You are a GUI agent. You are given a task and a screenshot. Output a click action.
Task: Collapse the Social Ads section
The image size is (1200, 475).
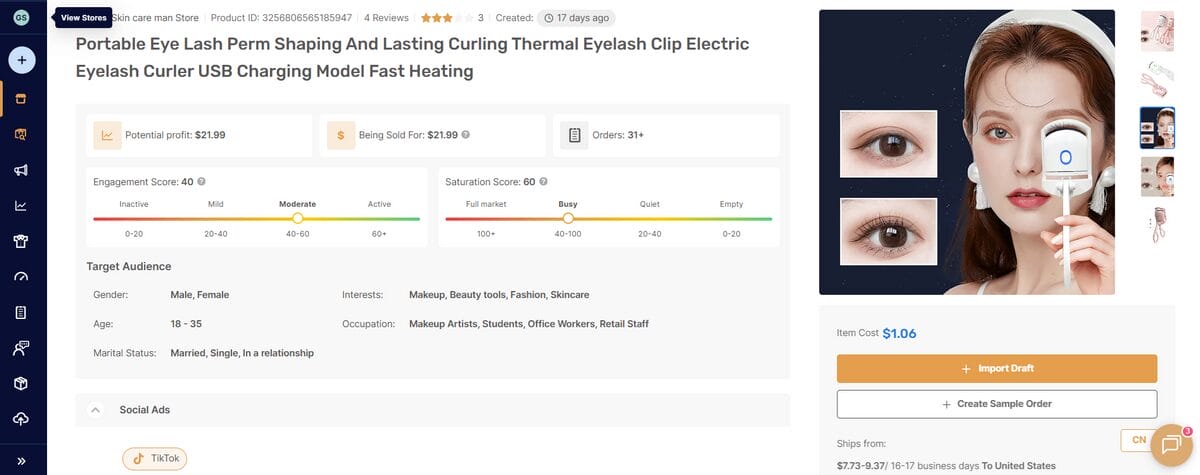click(x=96, y=409)
